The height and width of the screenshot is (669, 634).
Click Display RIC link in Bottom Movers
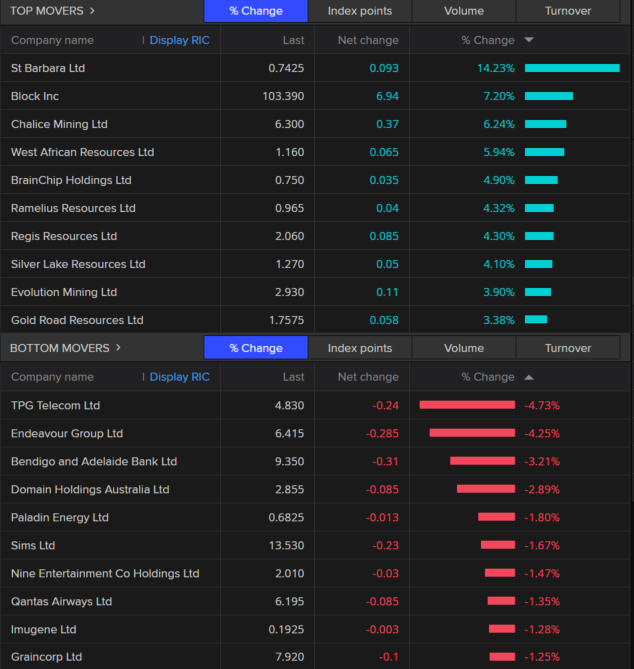[x=180, y=377]
